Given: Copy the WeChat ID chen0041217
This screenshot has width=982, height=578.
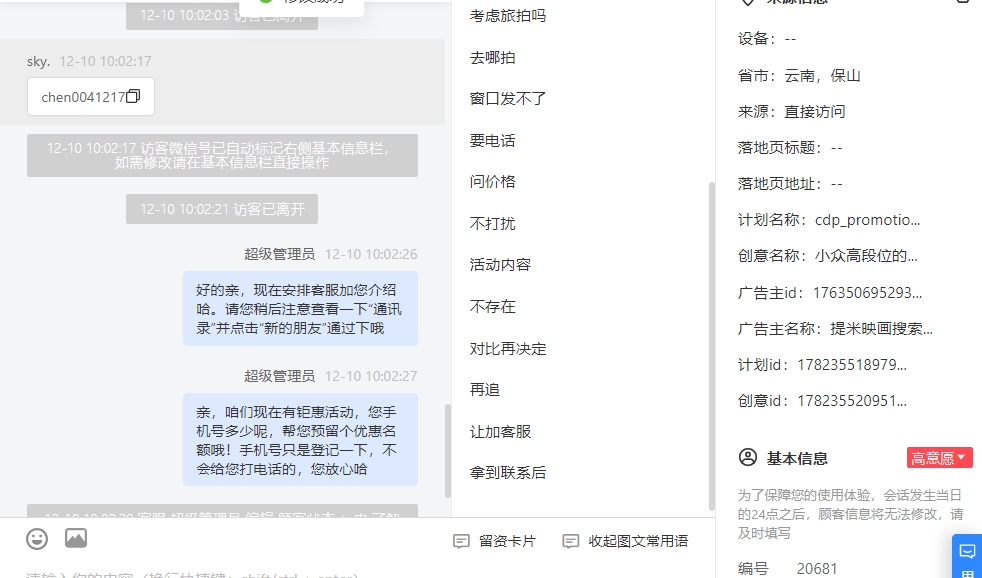Looking at the screenshot, I should [133, 96].
